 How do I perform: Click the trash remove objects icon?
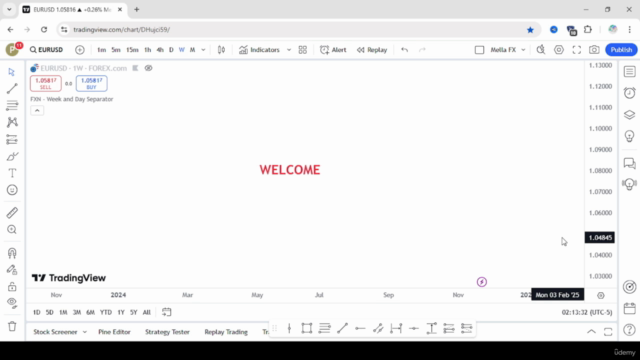point(12,326)
